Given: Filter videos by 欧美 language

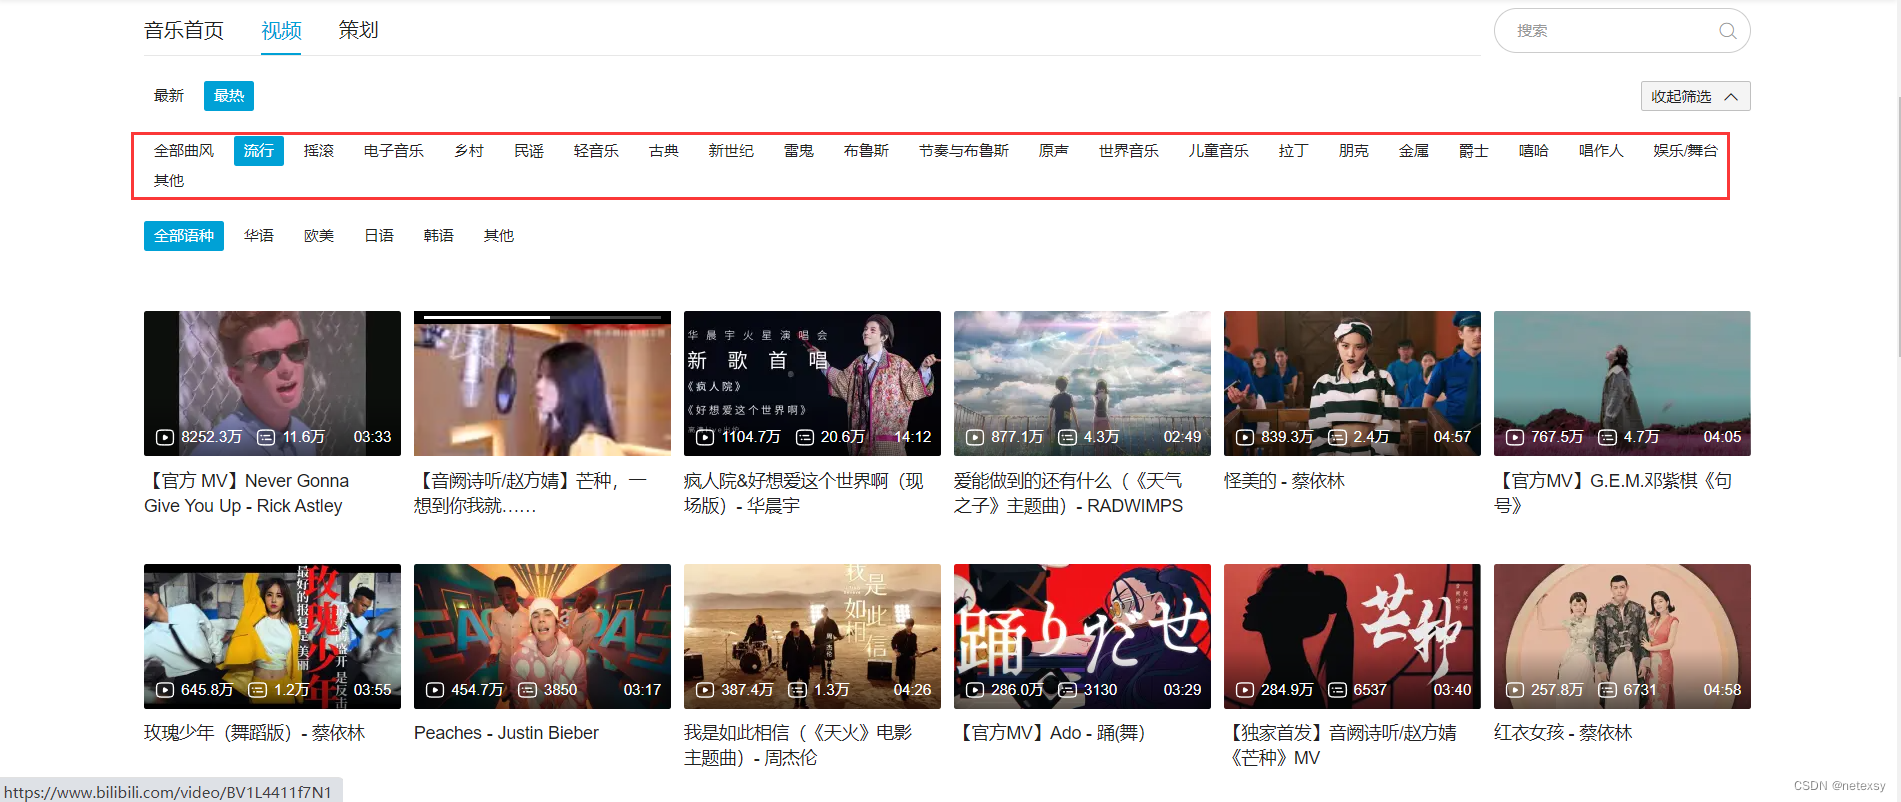Looking at the screenshot, I should [x=319, y=236].
